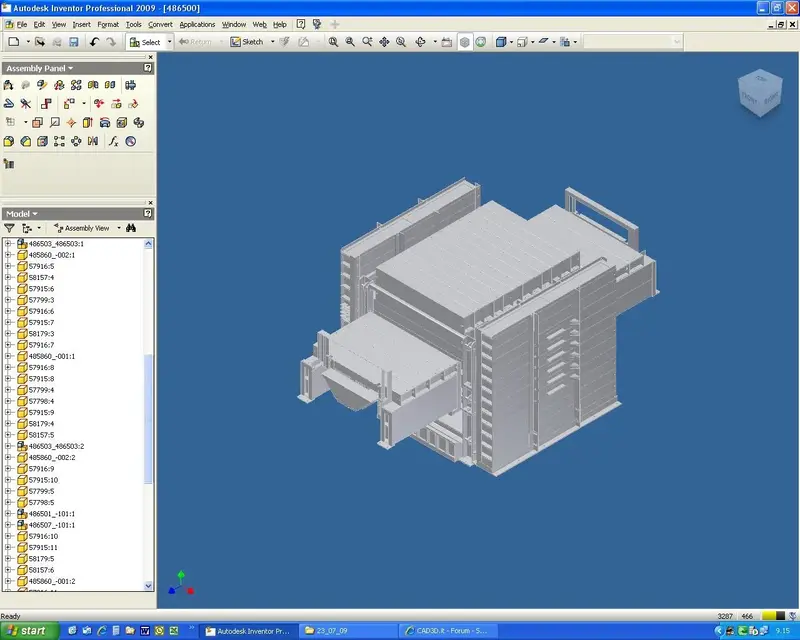
Task: Click the Open file icon in toolbar
Action: click(40, 42)
